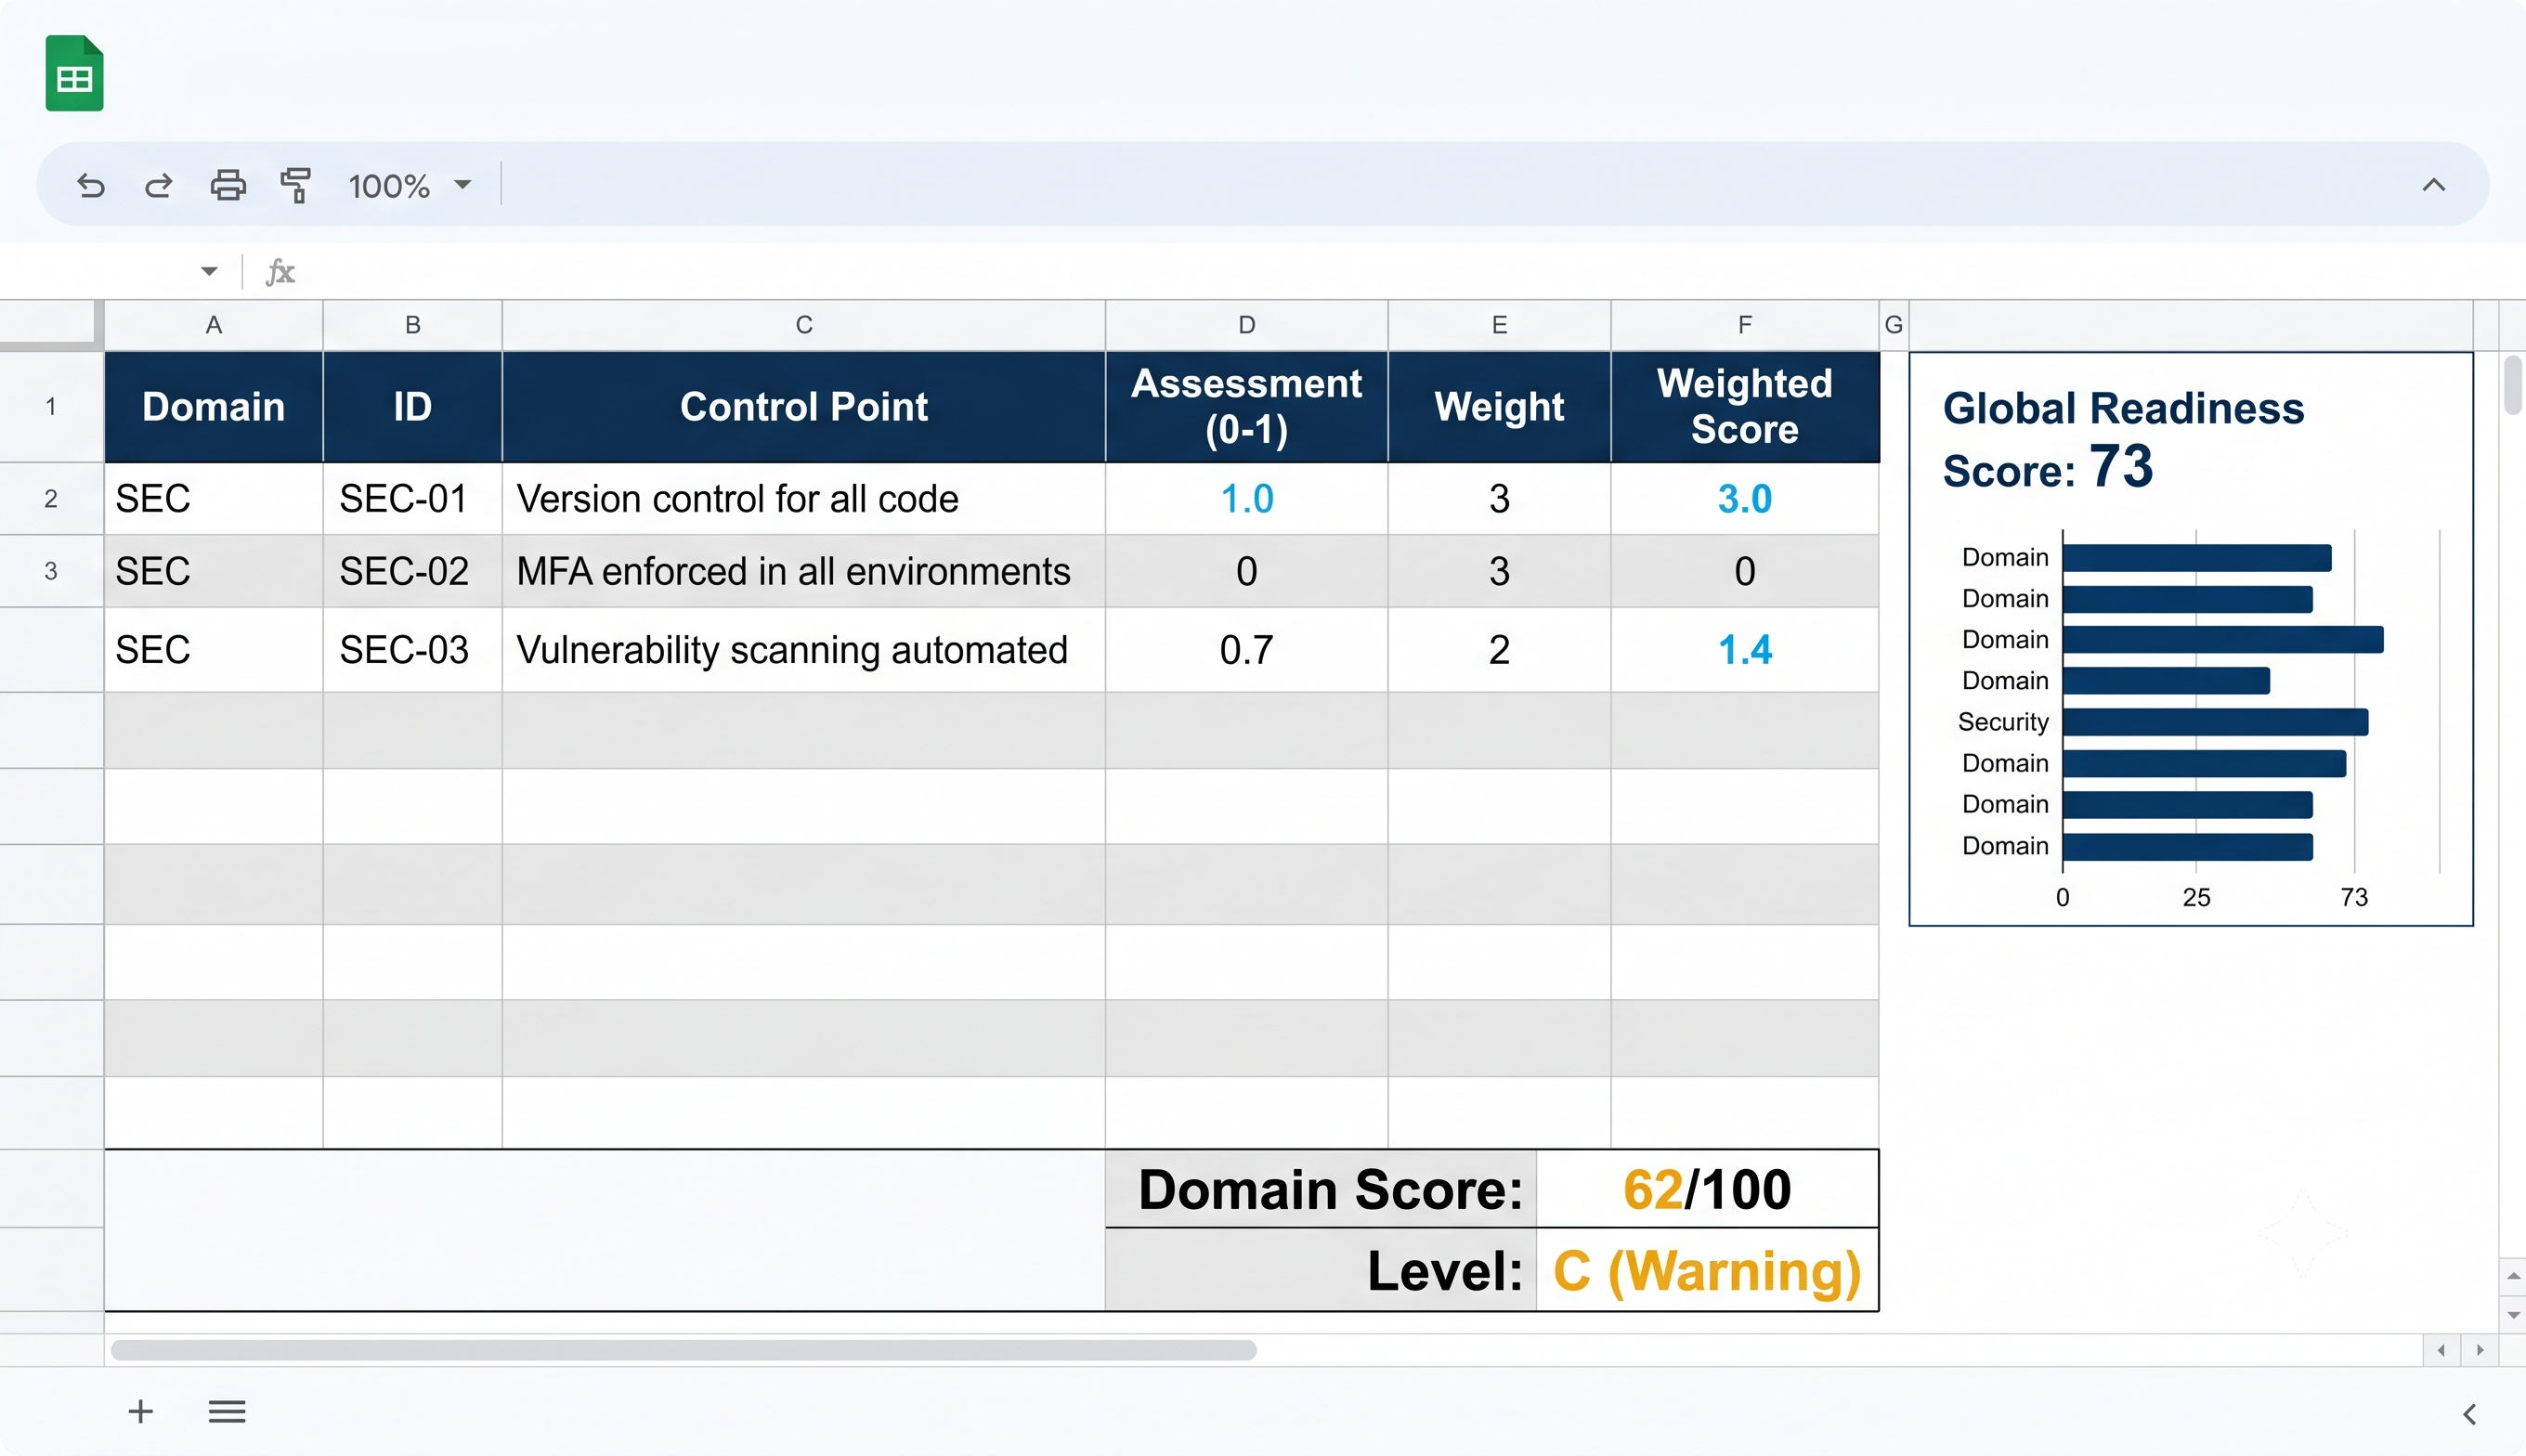Screen dimensions: 2526x1456
Task: Select the 1.4 weighted score cell
Action: tap(1744, 650)
